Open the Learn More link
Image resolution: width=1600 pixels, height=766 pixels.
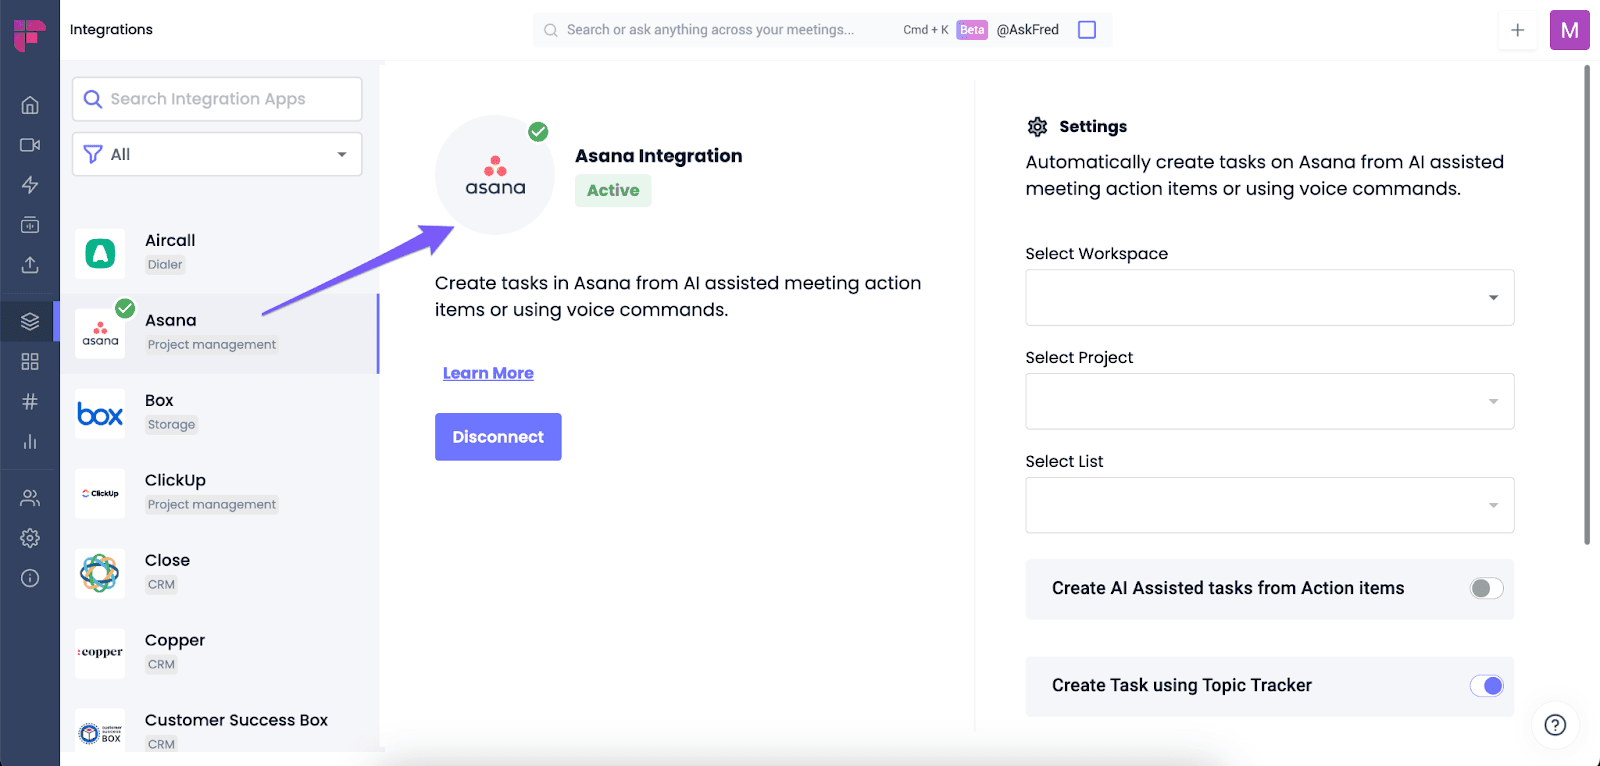pos(488,373)
